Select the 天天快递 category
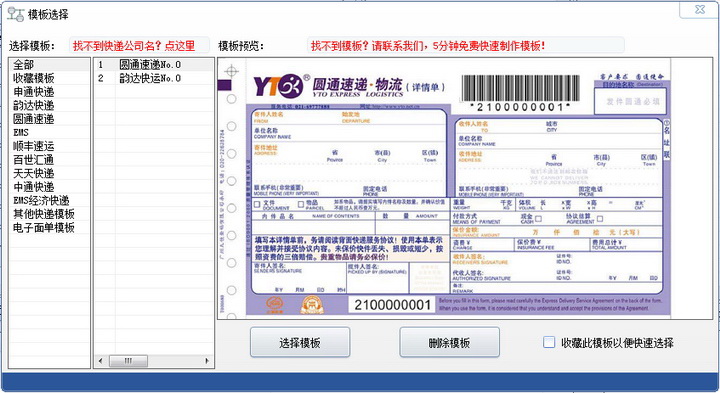This screenshot has height=393, width=720. click(x=50, y=173)
